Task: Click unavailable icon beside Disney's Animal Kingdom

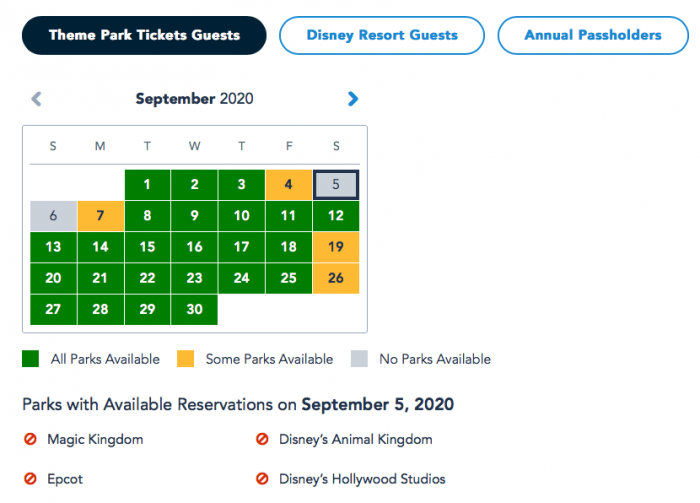Action: point(263,439)
